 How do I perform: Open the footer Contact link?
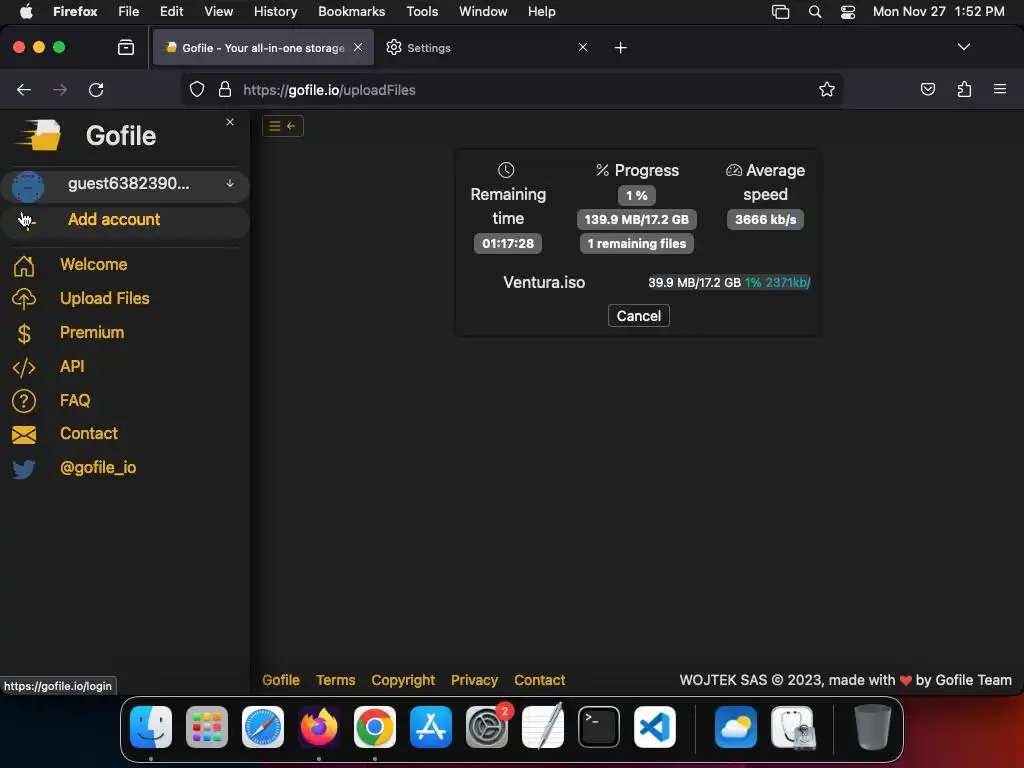[539, 680]
